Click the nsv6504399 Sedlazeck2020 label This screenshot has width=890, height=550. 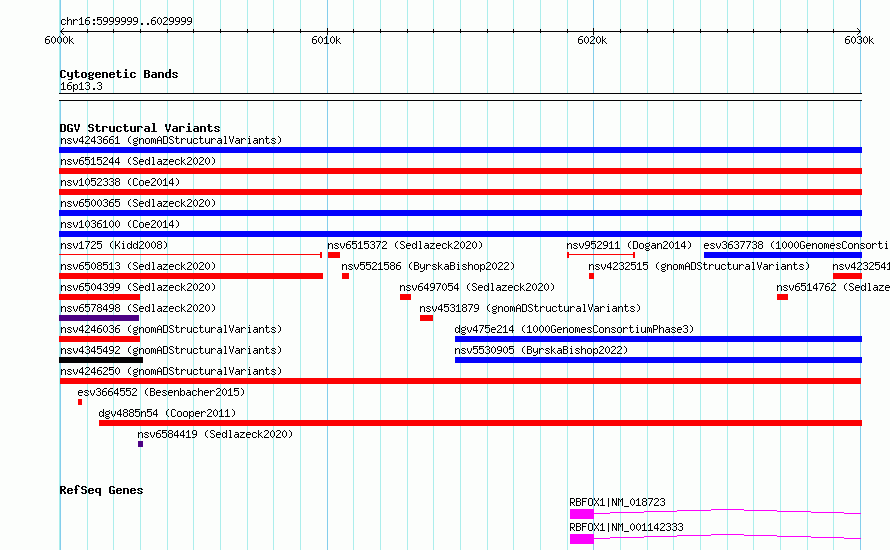point(138,287)
